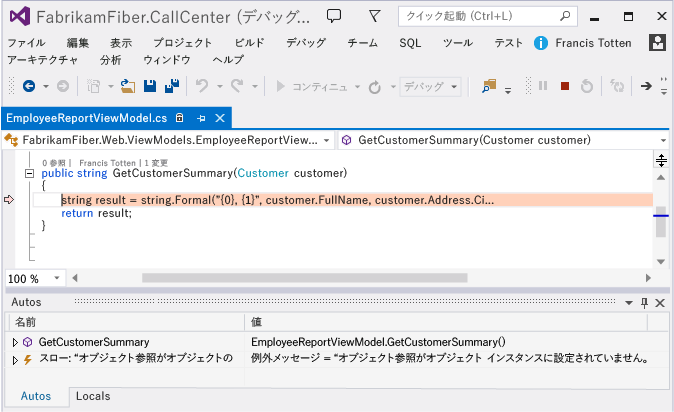Click the Save All icon

pos(172,86)
